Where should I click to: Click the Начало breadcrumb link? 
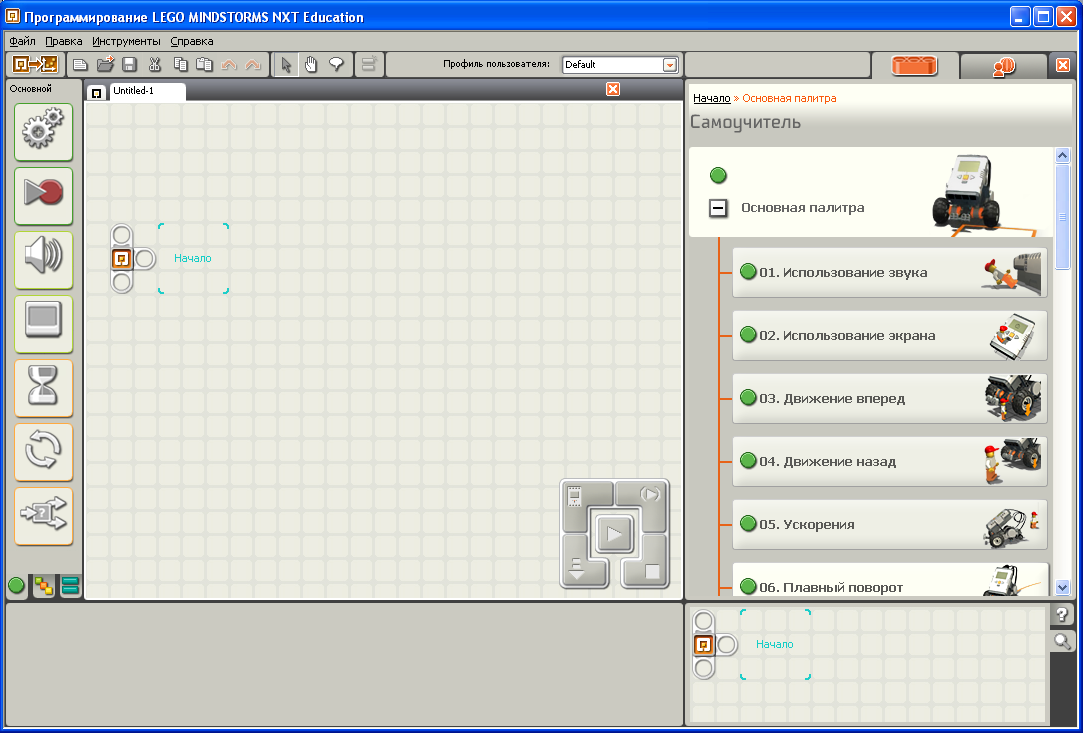(x=711, y=98)
